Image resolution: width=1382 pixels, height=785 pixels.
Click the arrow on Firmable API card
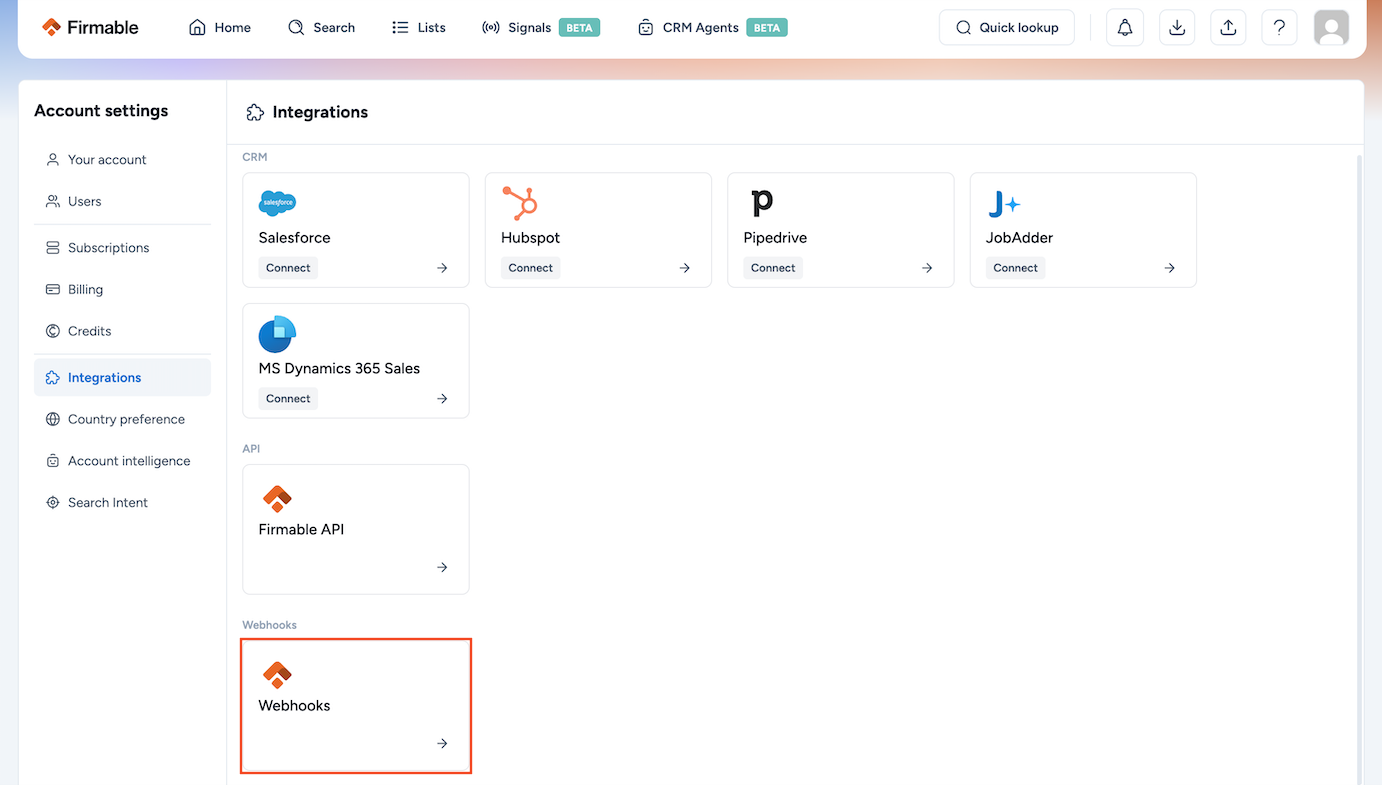(x=442, y=567)
